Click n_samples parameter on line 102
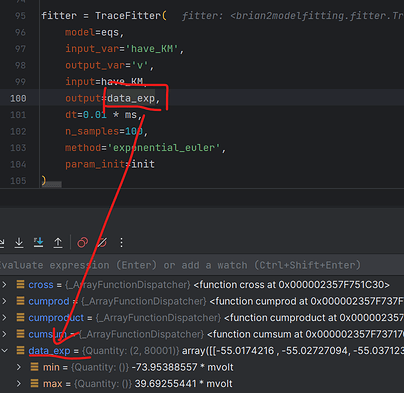Viewport: 404px width, 393px height. tap(92, 131)
